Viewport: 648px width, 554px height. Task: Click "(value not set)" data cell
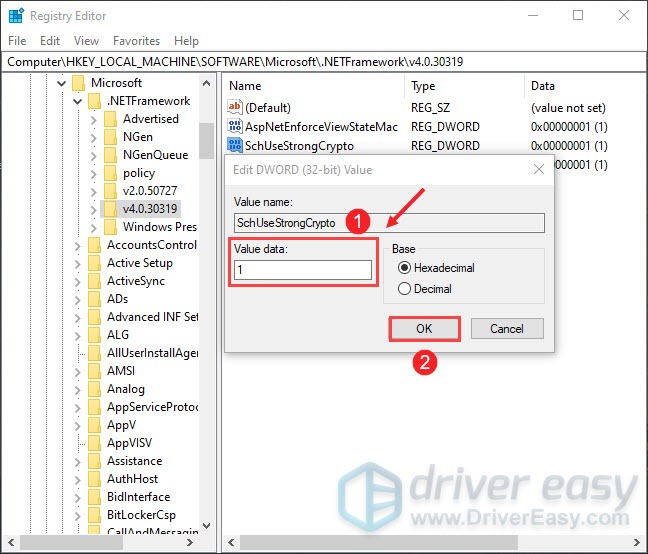(x=568, y=108)
